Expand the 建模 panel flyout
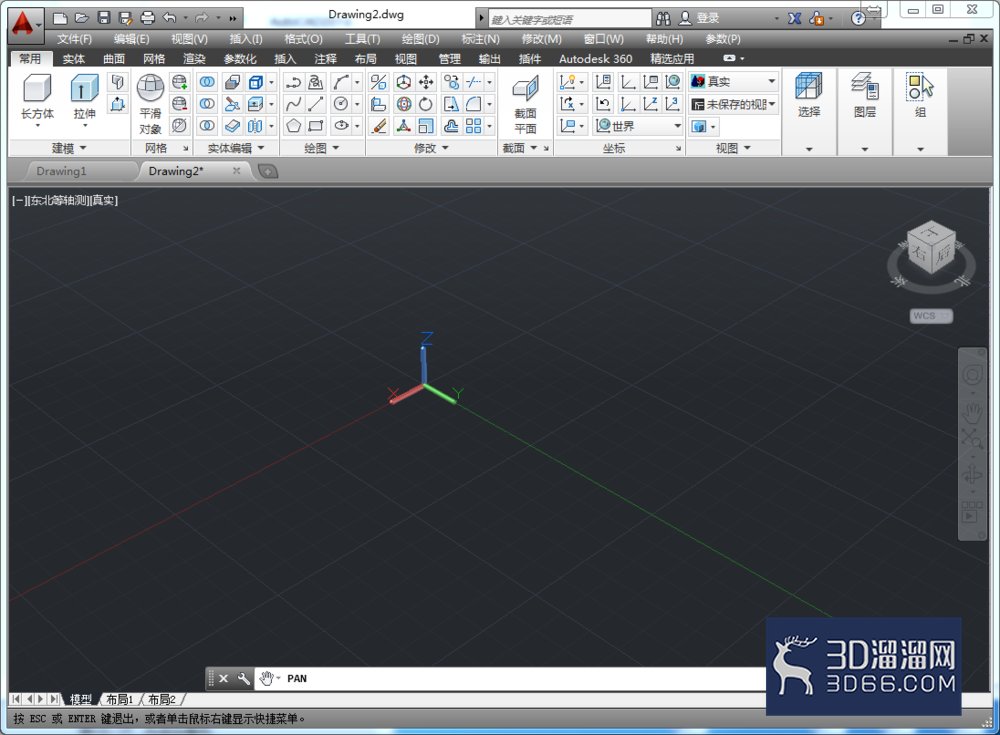1000x735 pixels. 68,148
